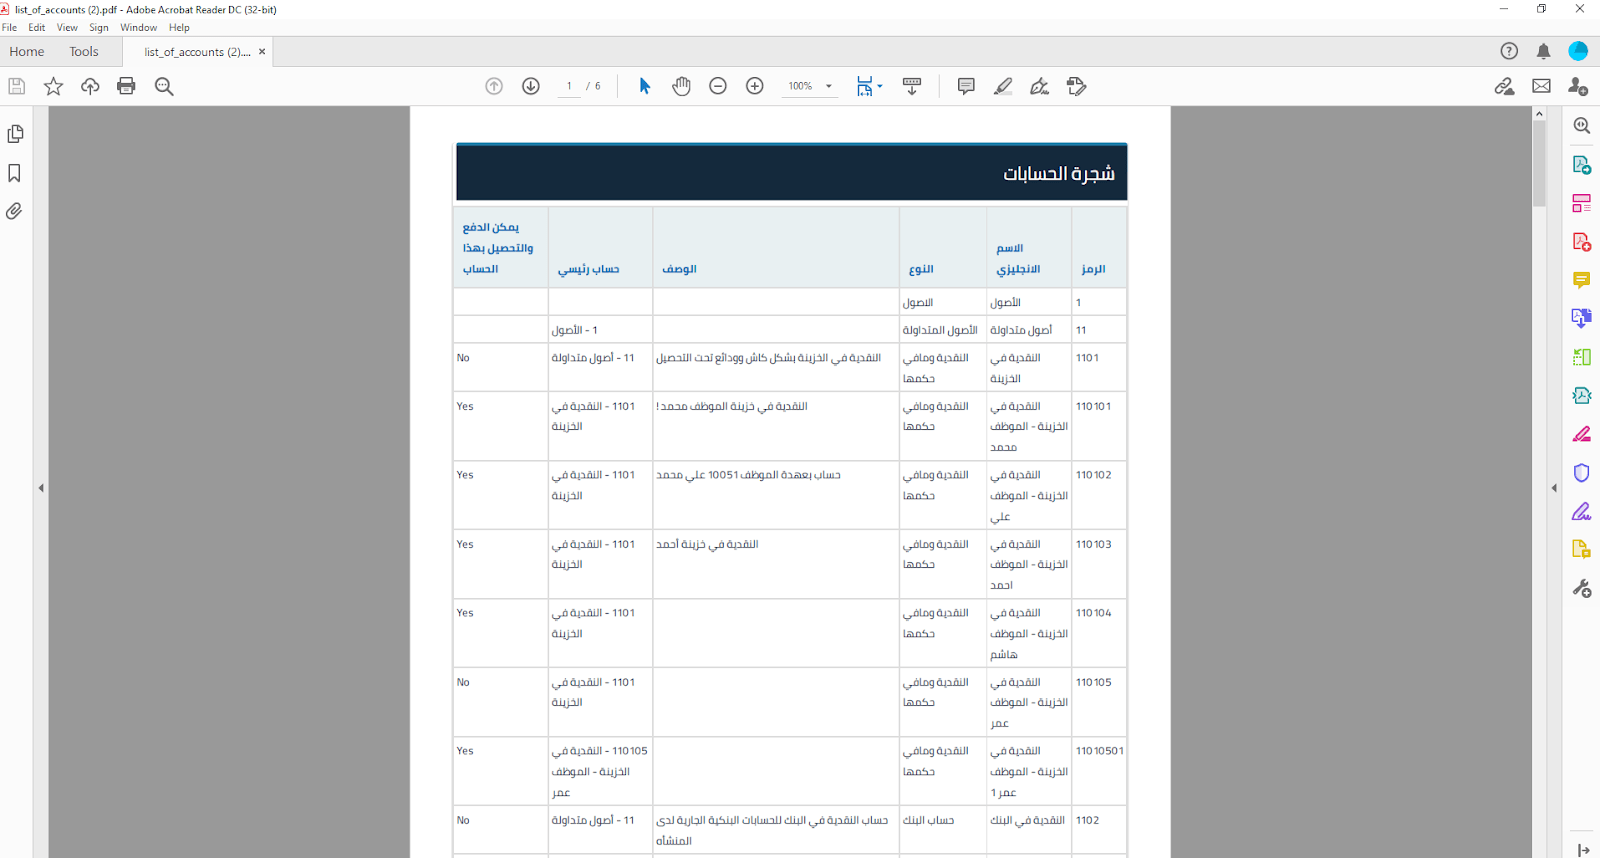Viewport: 1600px width, 858px height.
Task: Open the Export PDF tool in the right pane
Action: point(1581,165)
